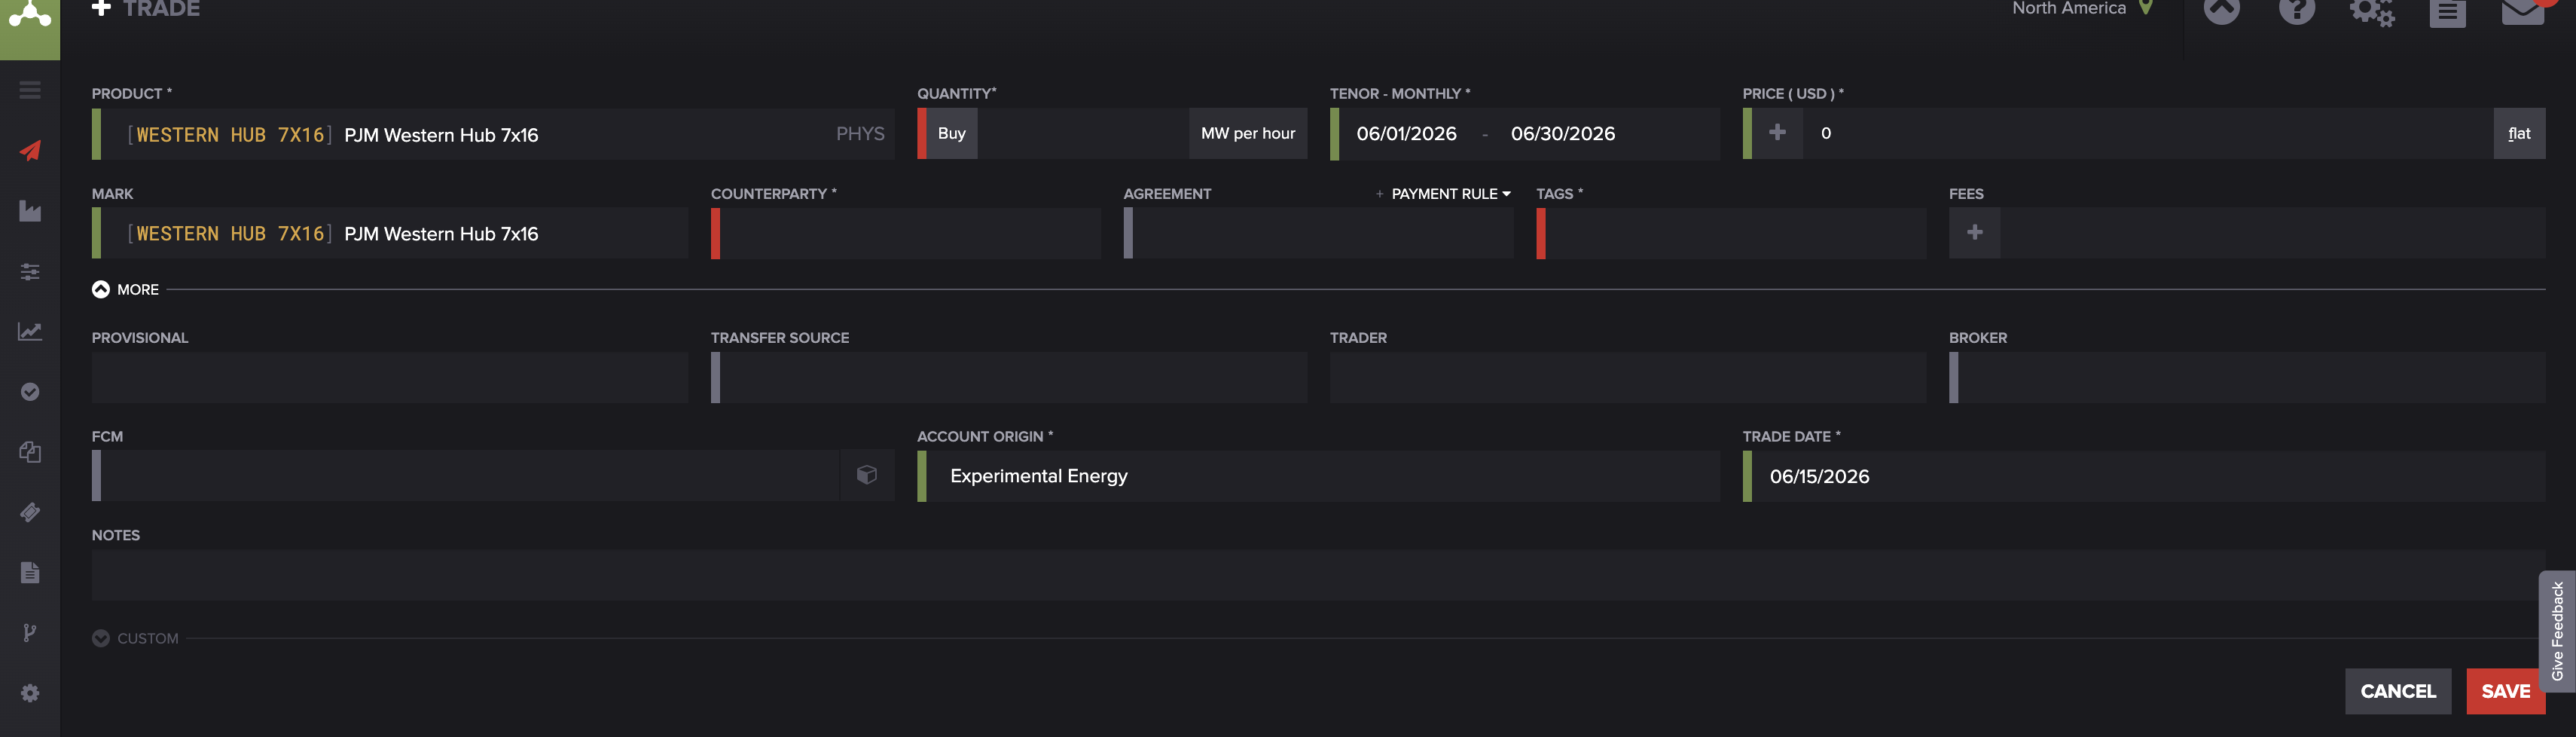
Task: Open the line graph sidebar icon
Action: tap(30, 331)
